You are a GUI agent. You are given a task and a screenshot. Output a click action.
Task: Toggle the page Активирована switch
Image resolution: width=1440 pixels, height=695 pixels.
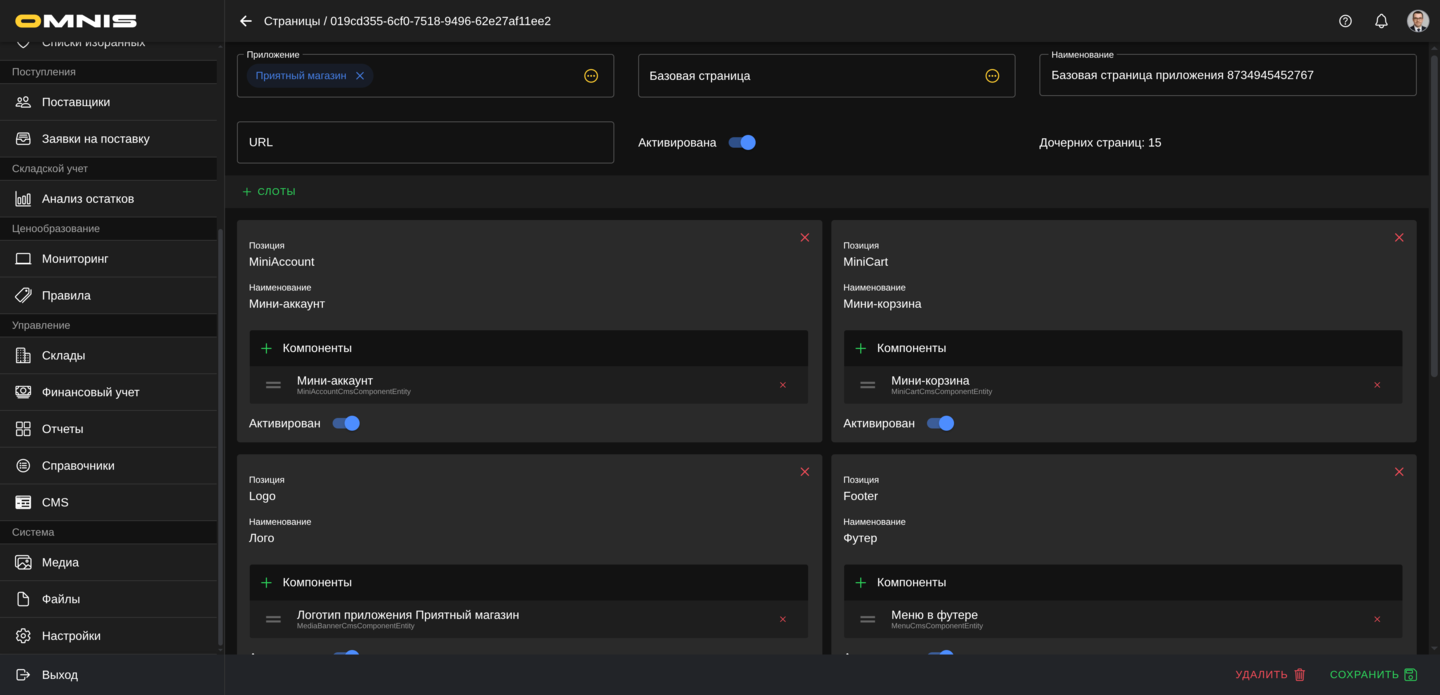pos(742,143)
